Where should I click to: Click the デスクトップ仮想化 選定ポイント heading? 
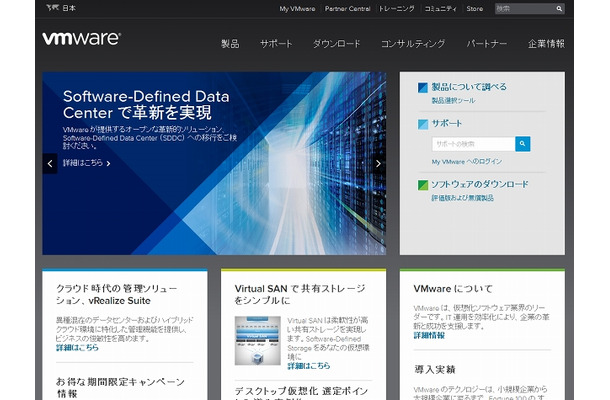301,392
